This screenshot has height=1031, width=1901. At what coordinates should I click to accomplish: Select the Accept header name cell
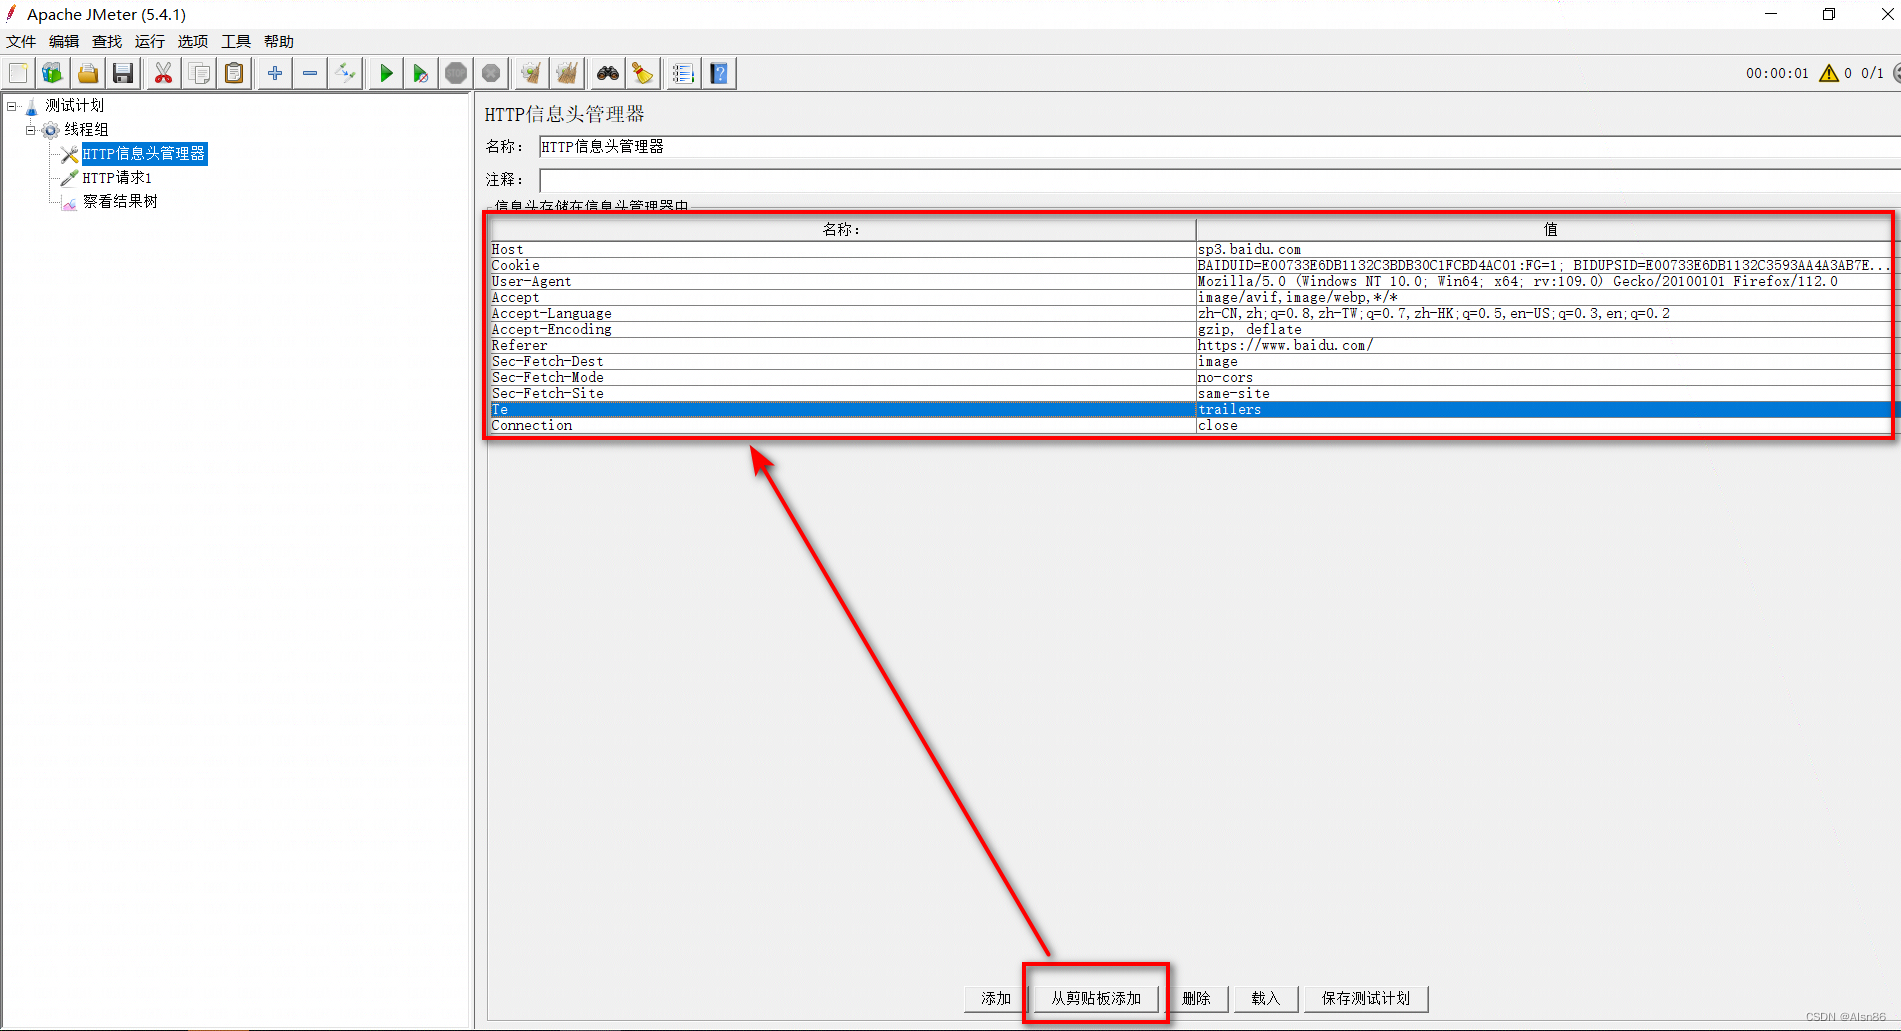(x=842, y=298)
